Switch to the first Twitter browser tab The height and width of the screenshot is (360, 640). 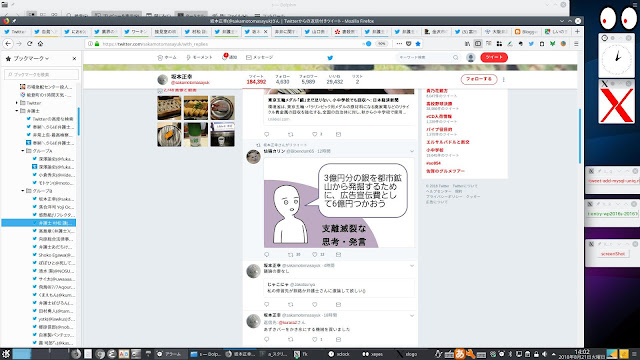pos(15,31)
